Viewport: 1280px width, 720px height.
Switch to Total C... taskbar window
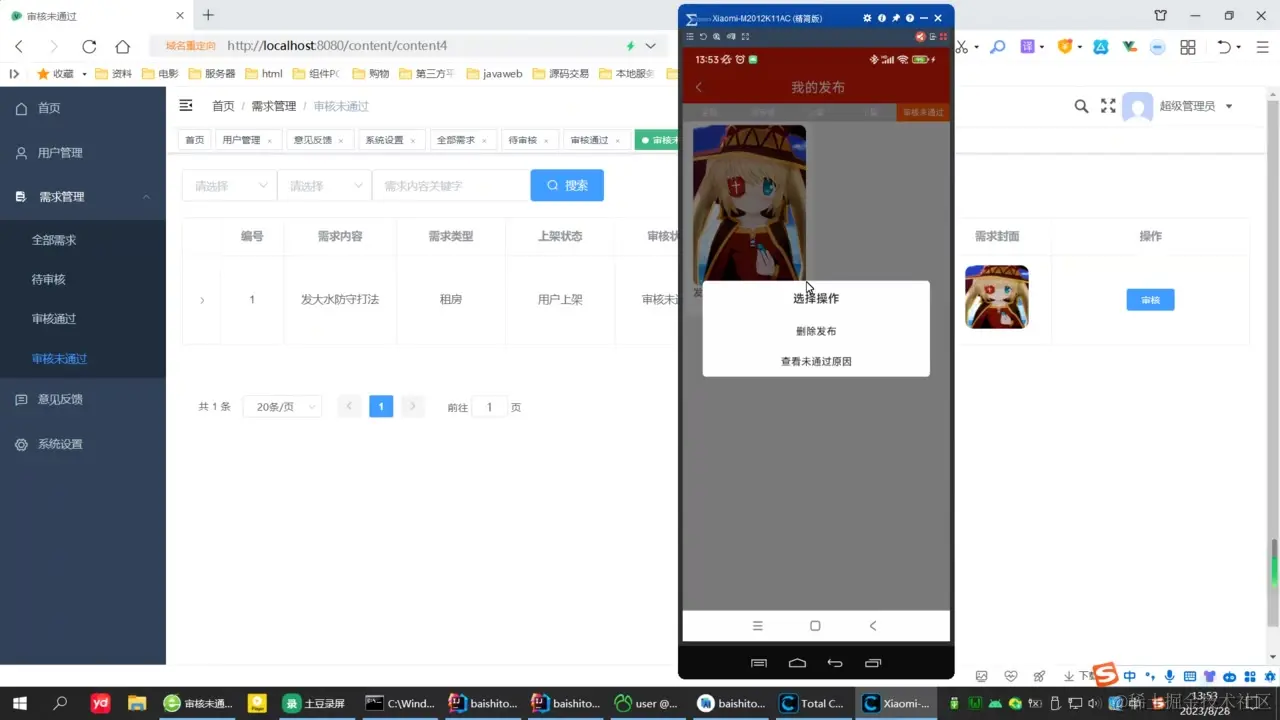(x=814, y=703)
